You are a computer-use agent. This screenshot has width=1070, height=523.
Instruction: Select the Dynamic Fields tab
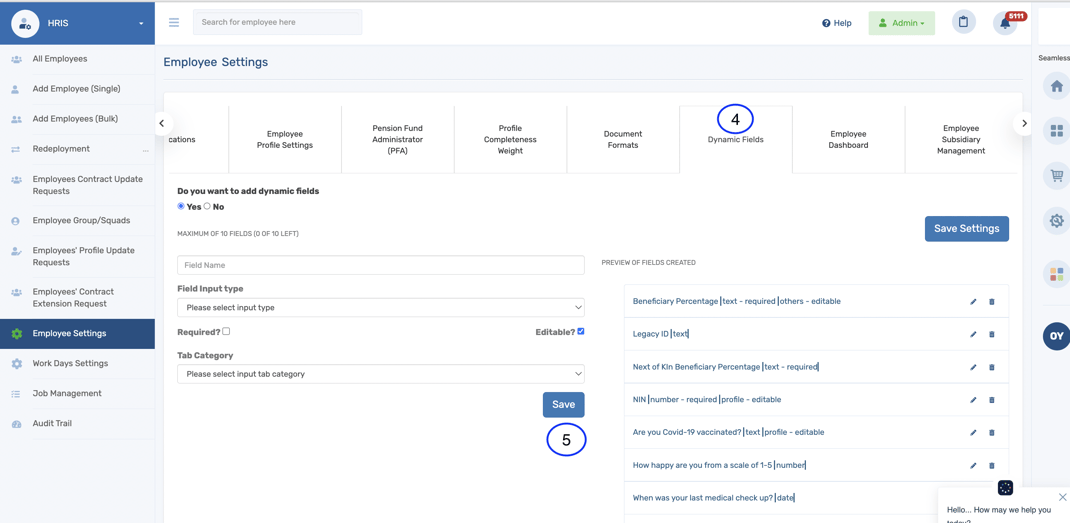tap(736, 140)
